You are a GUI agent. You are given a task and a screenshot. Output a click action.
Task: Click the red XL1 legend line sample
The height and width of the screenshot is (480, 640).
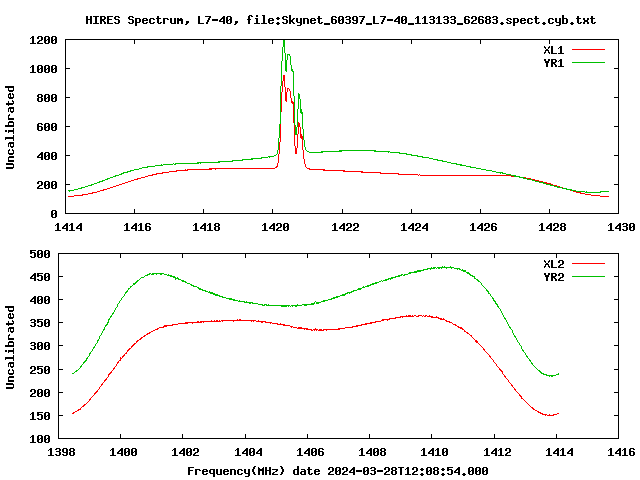(x=588, y=50)
